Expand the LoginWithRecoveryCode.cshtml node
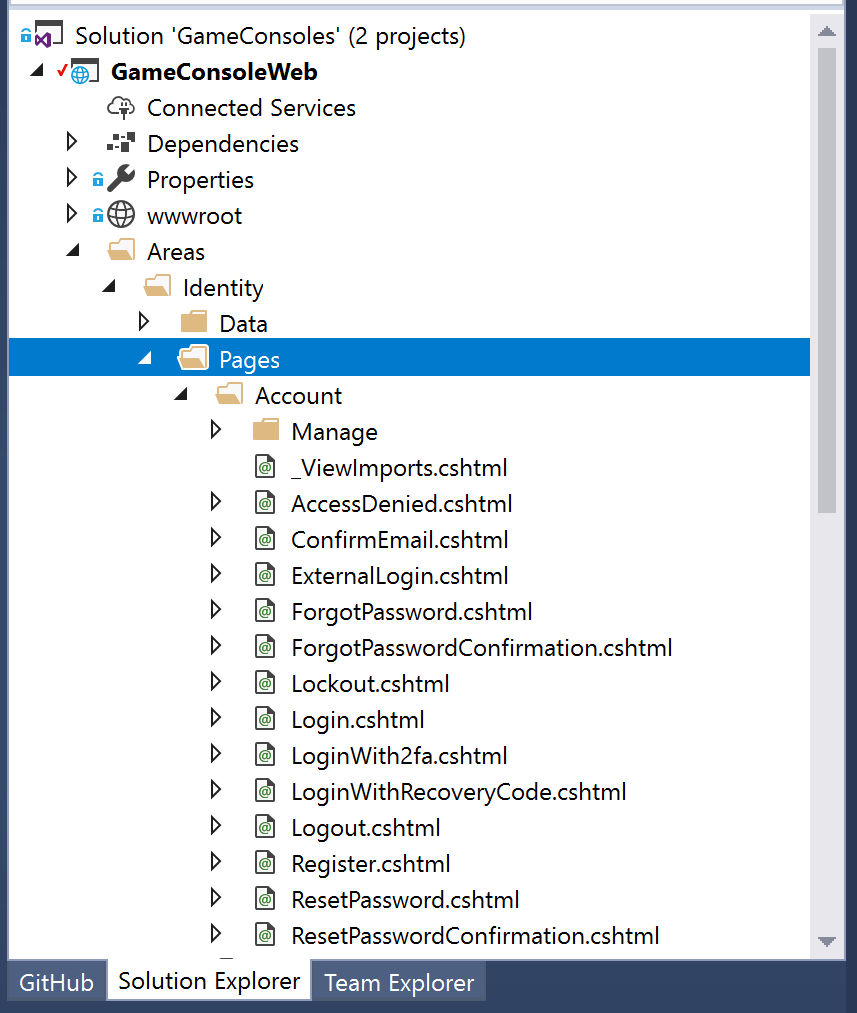 tap(216, 791)
